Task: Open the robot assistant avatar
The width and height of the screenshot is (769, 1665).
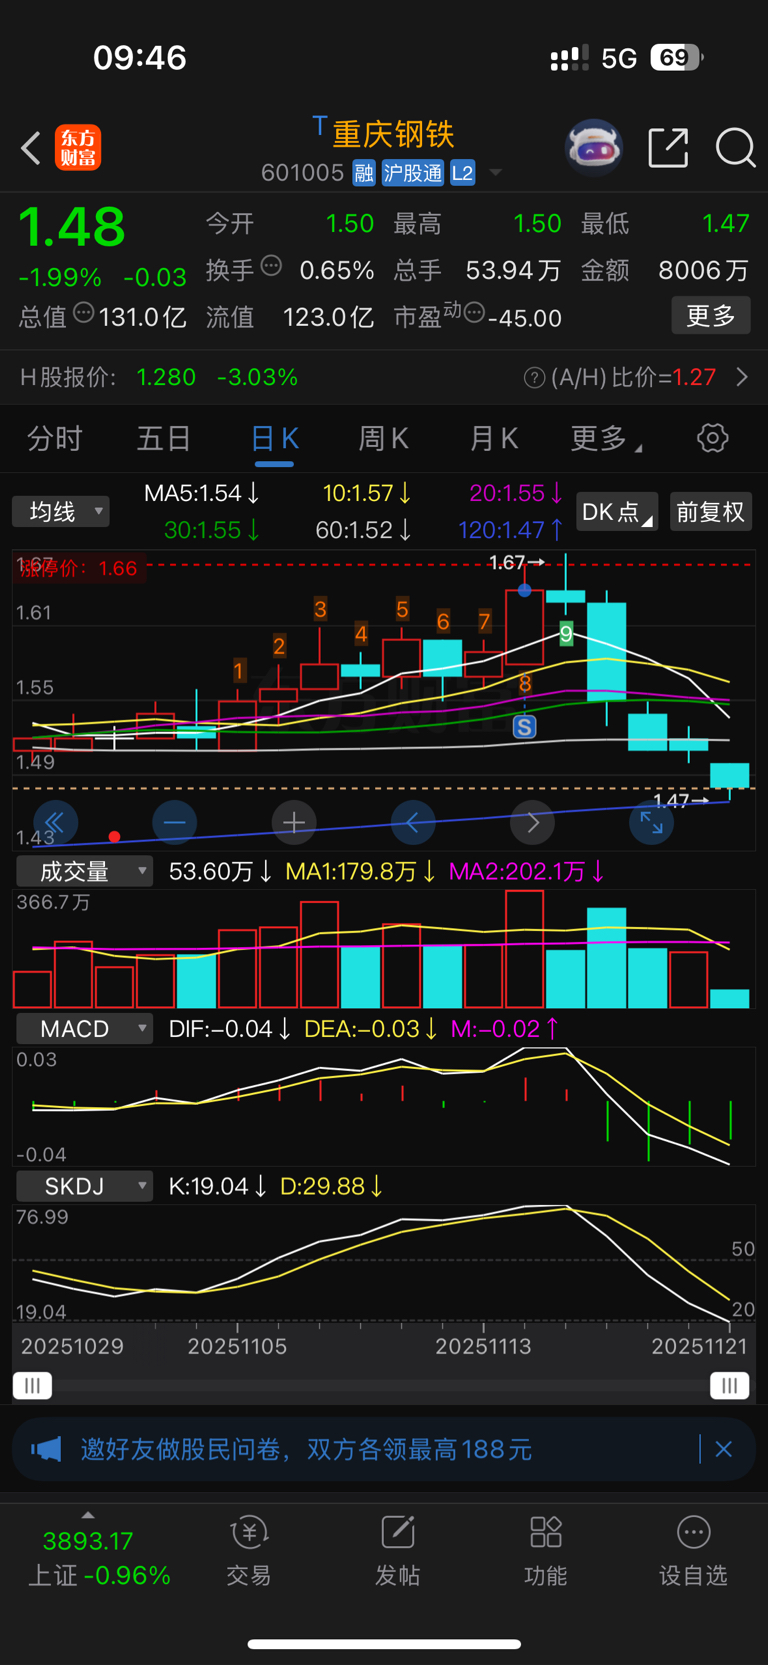Action: click(594, 148)
